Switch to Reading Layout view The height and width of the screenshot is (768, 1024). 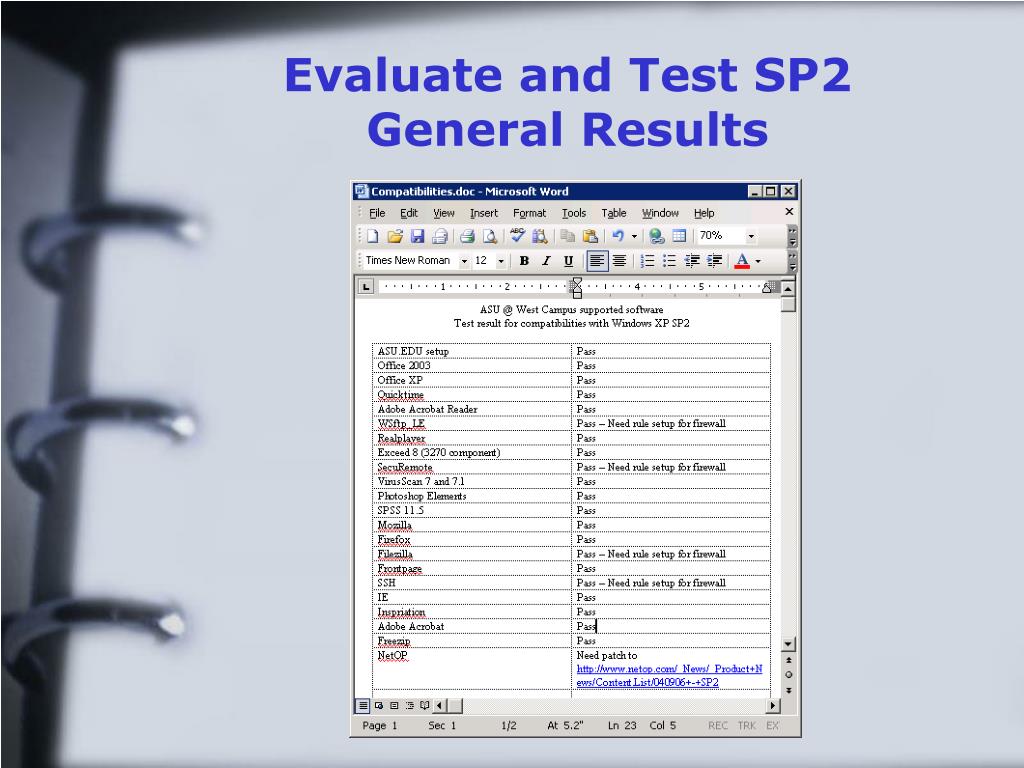point(424,705)
